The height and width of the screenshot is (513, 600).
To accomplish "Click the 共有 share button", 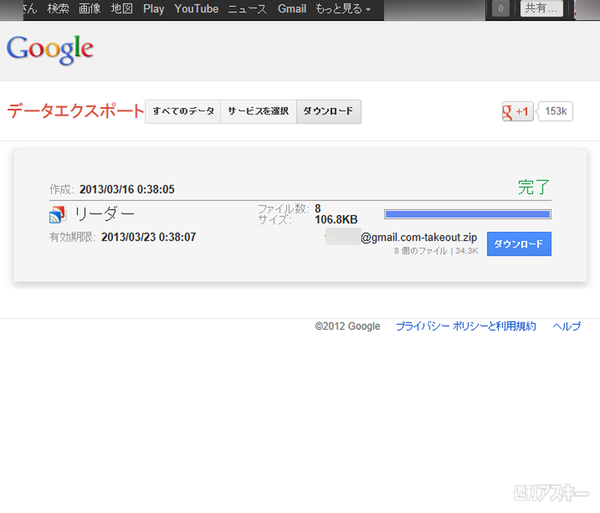I will [x=541, y=8].
